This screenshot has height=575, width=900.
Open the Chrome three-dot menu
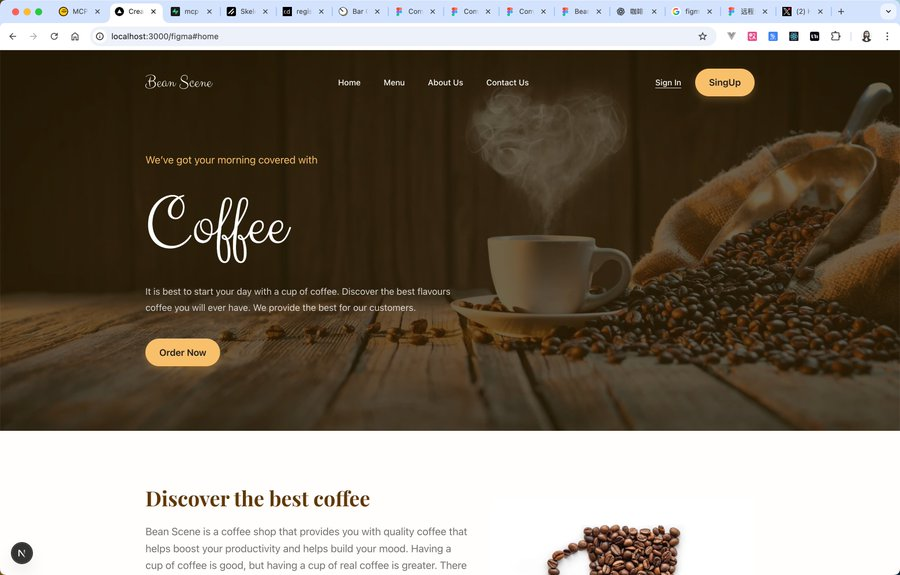[x=887, y=36]
